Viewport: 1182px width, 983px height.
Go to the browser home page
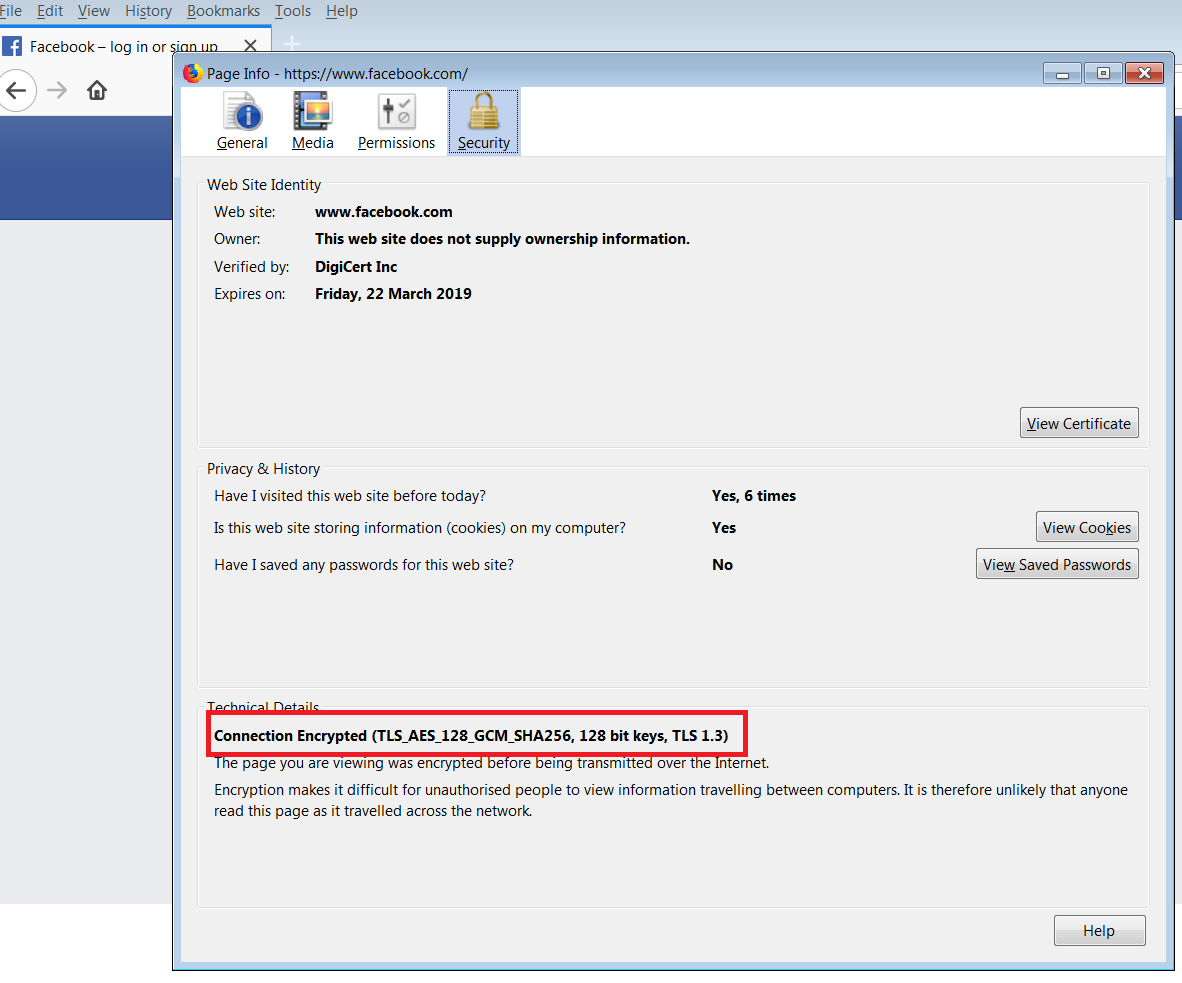(x=97, y=91)
